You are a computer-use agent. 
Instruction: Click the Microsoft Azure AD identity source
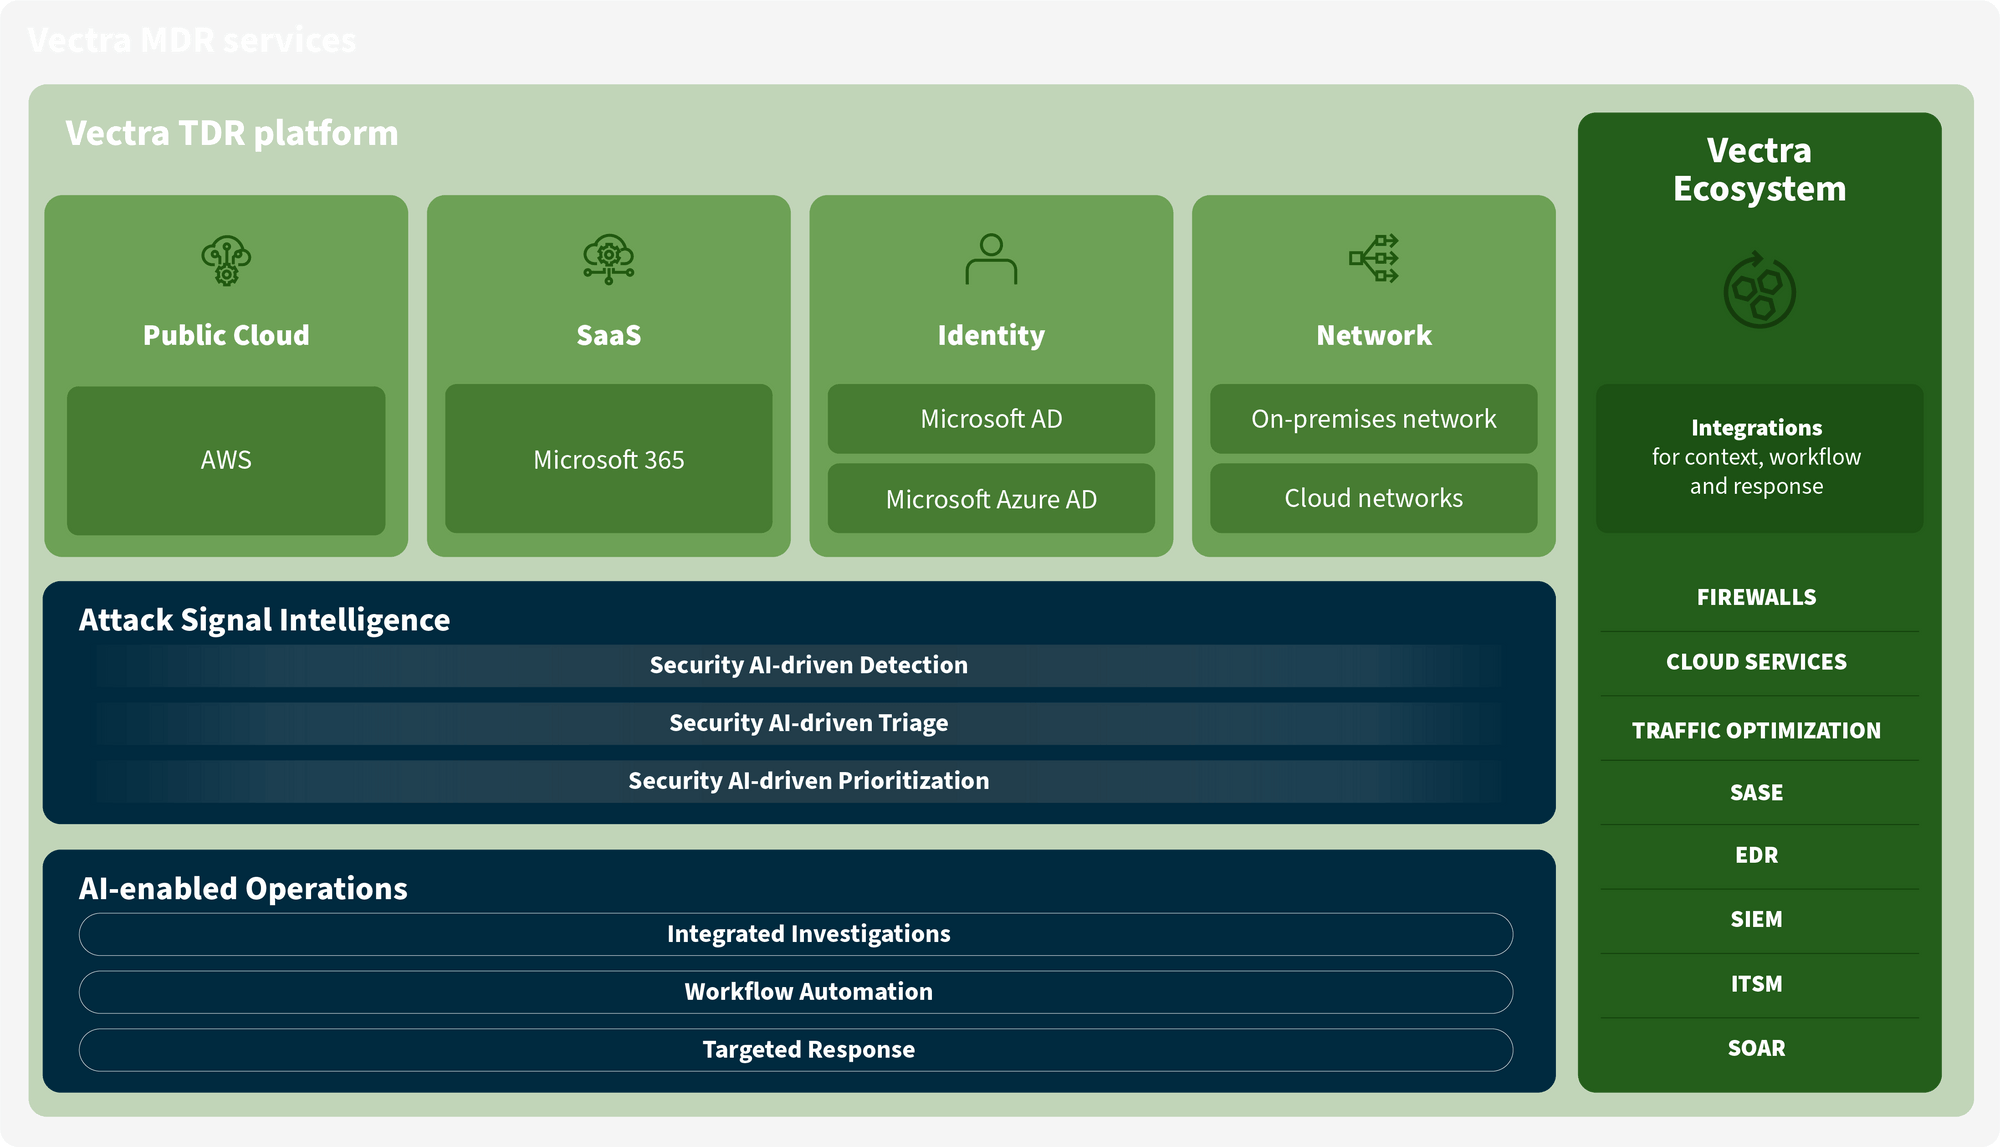click(x=990, y=498)
